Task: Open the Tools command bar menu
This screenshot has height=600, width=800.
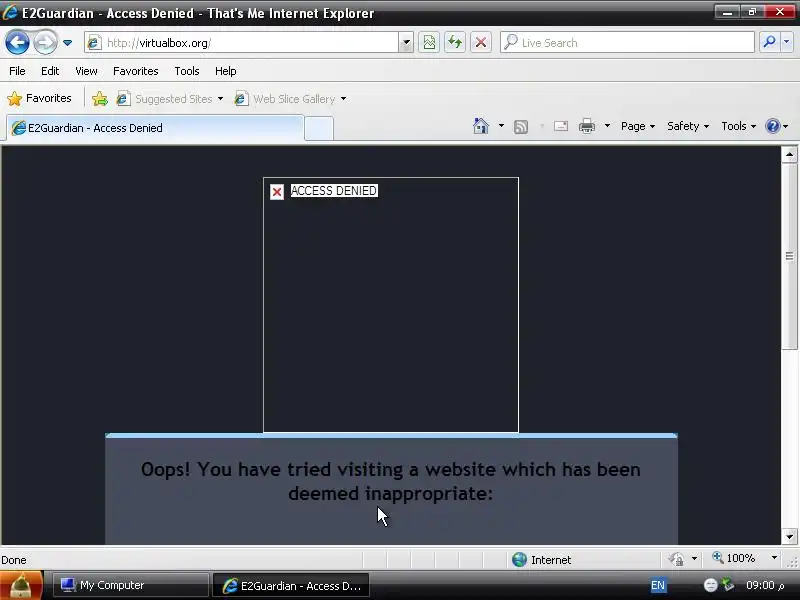Action: (738, 126)
